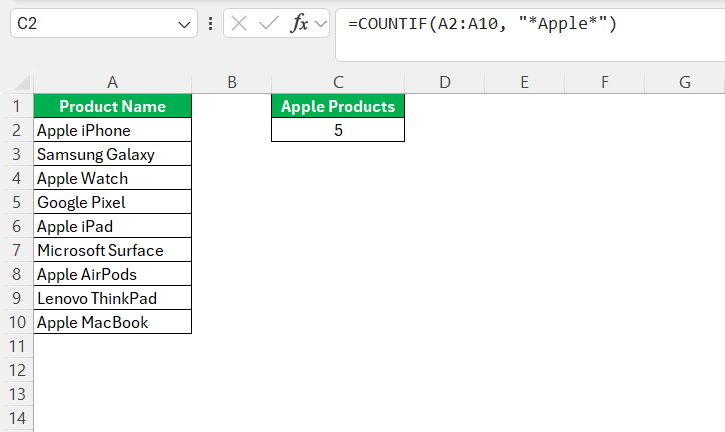Select row 13 header

coord(17,395)
